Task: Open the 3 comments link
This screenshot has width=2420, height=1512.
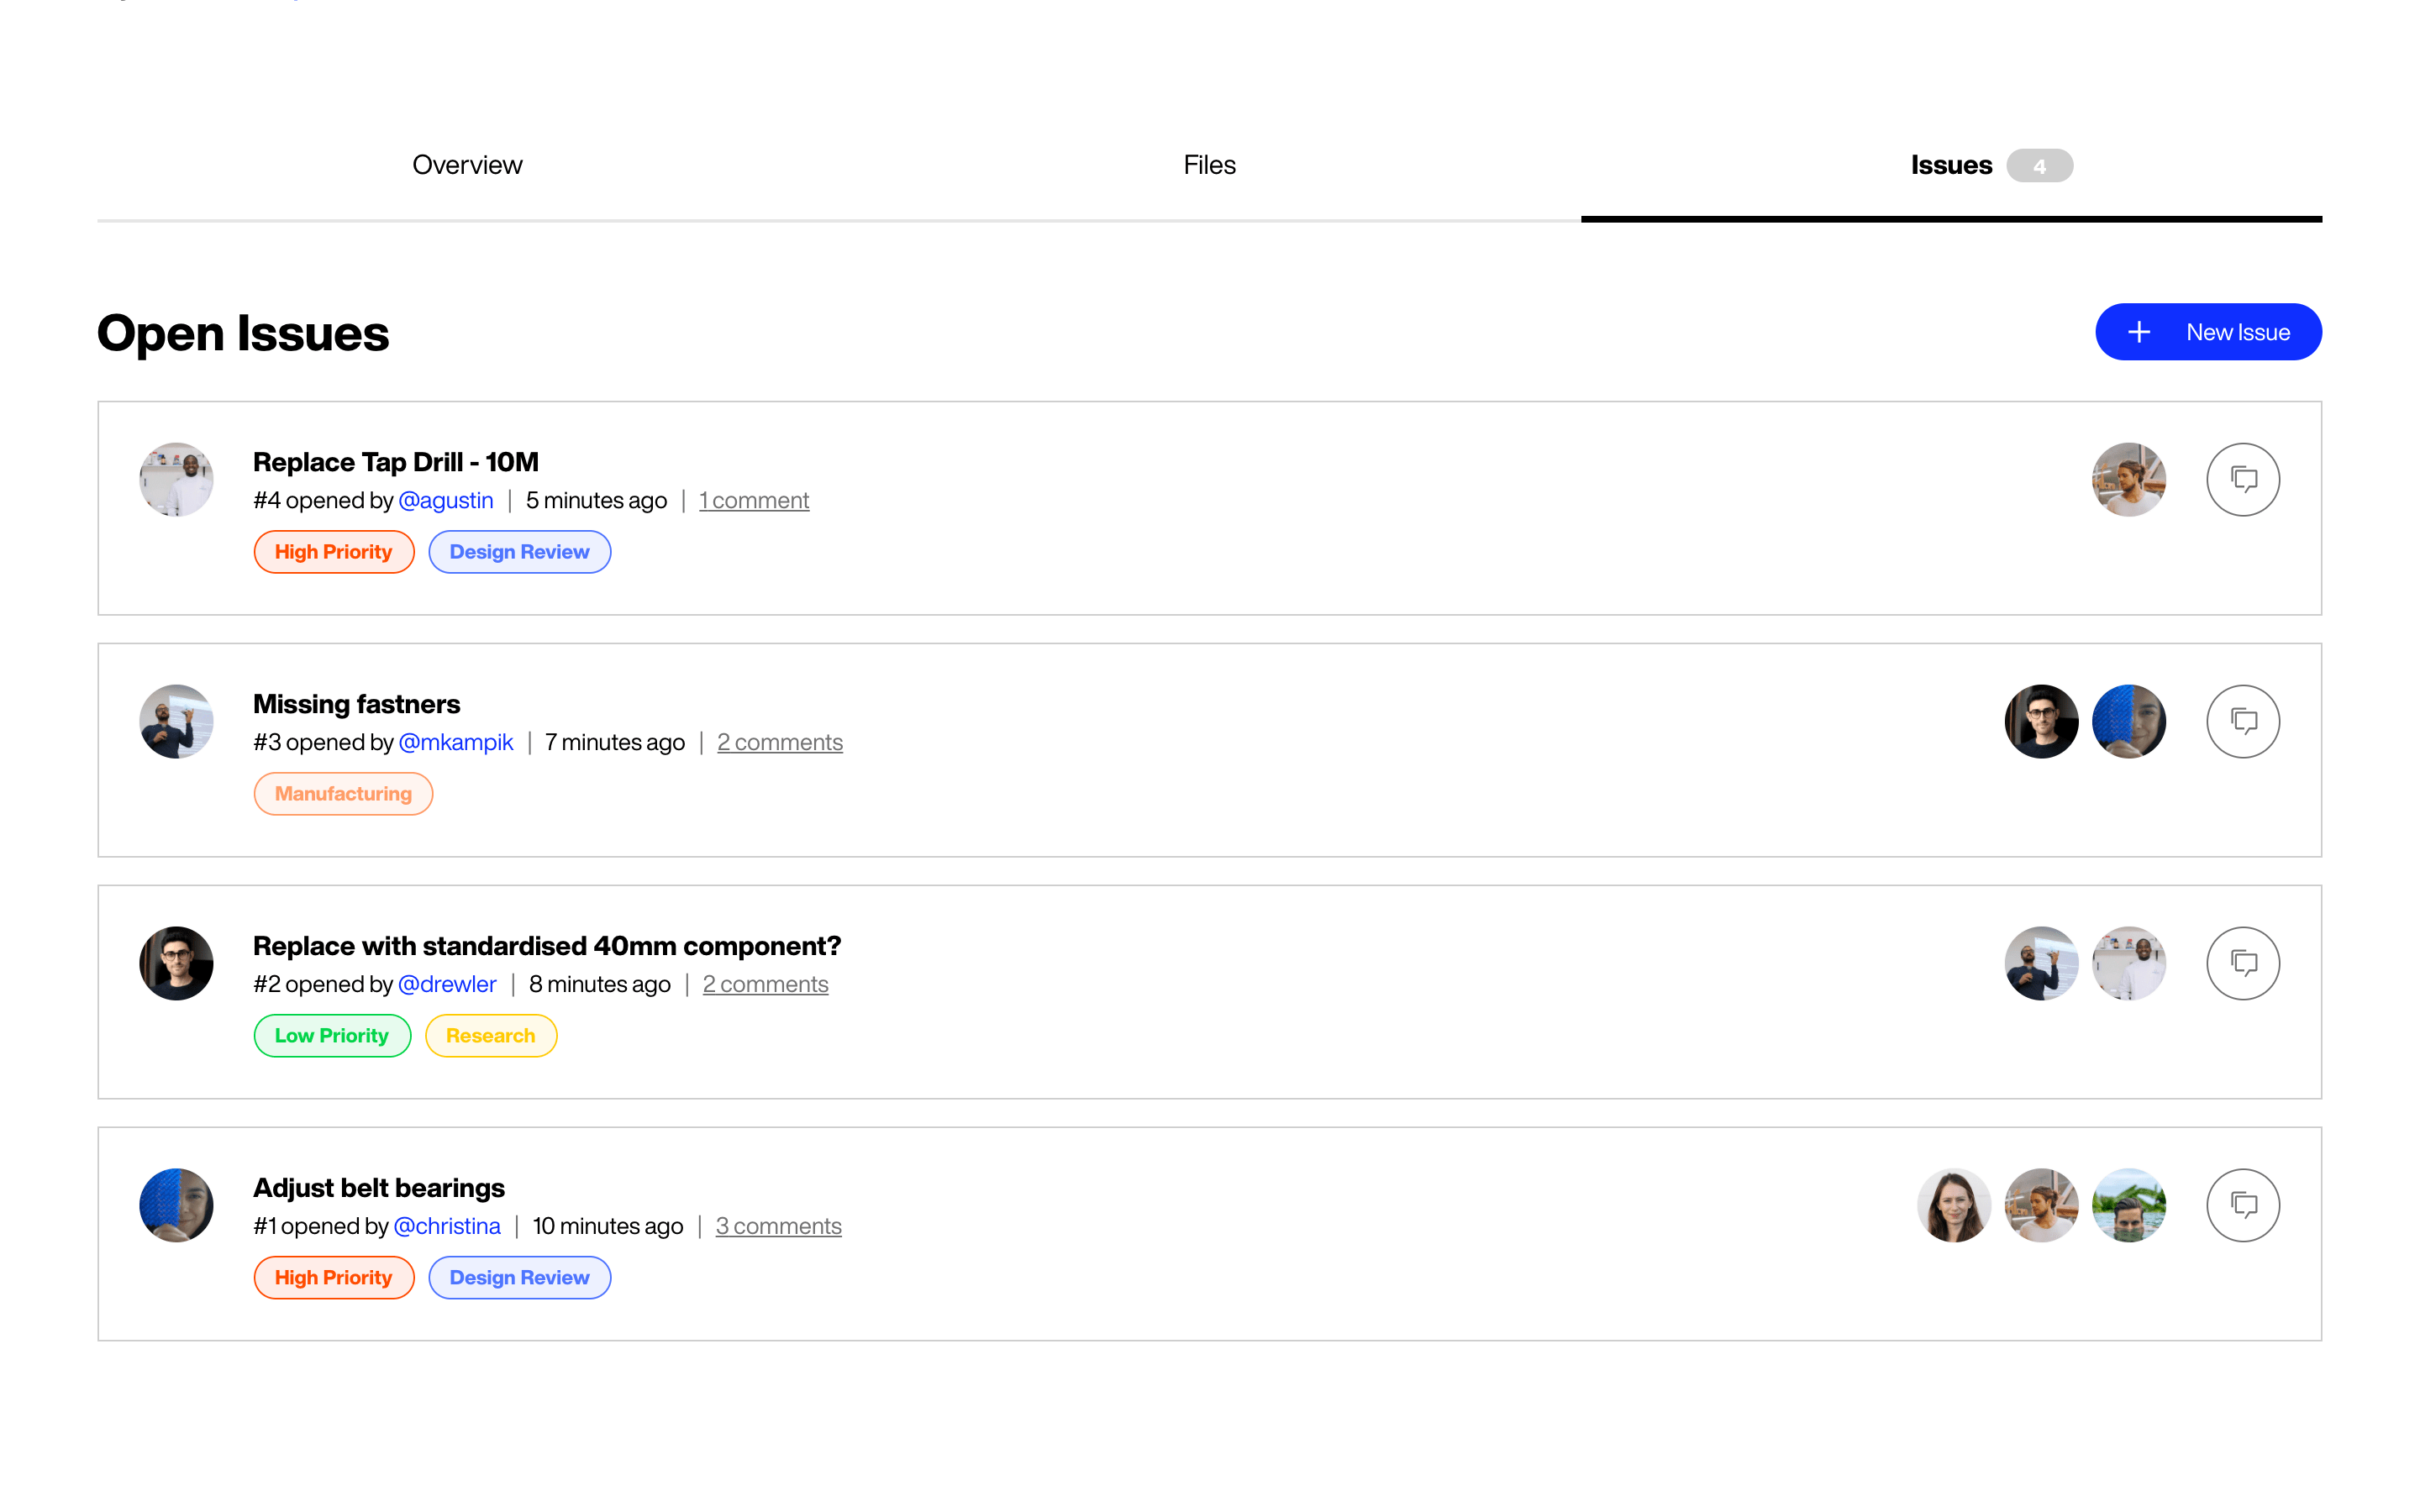Action: click(779, 1226)
